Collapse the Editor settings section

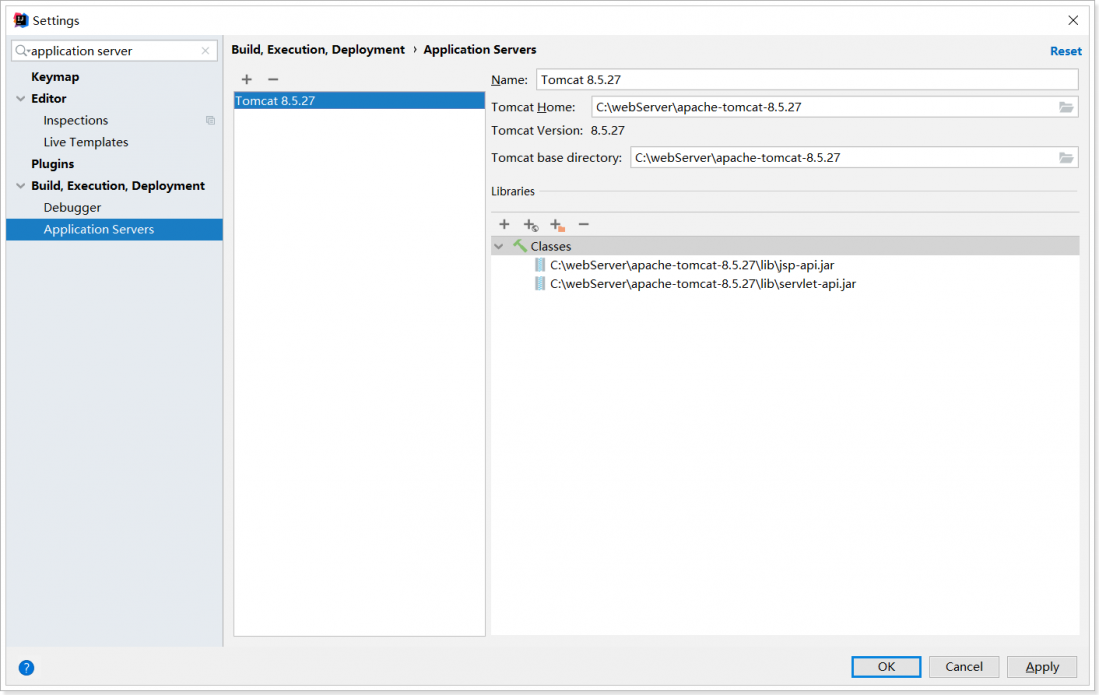(21, 99)
